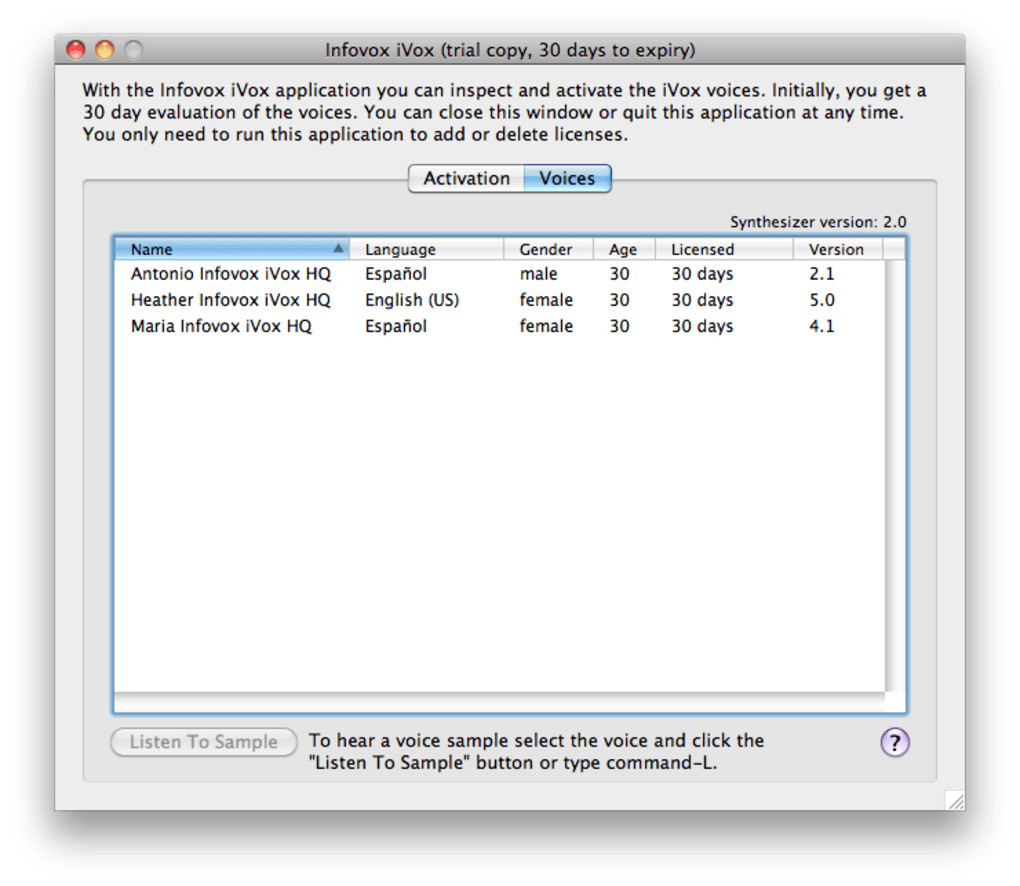Select the Voices tab

[567, 178]
